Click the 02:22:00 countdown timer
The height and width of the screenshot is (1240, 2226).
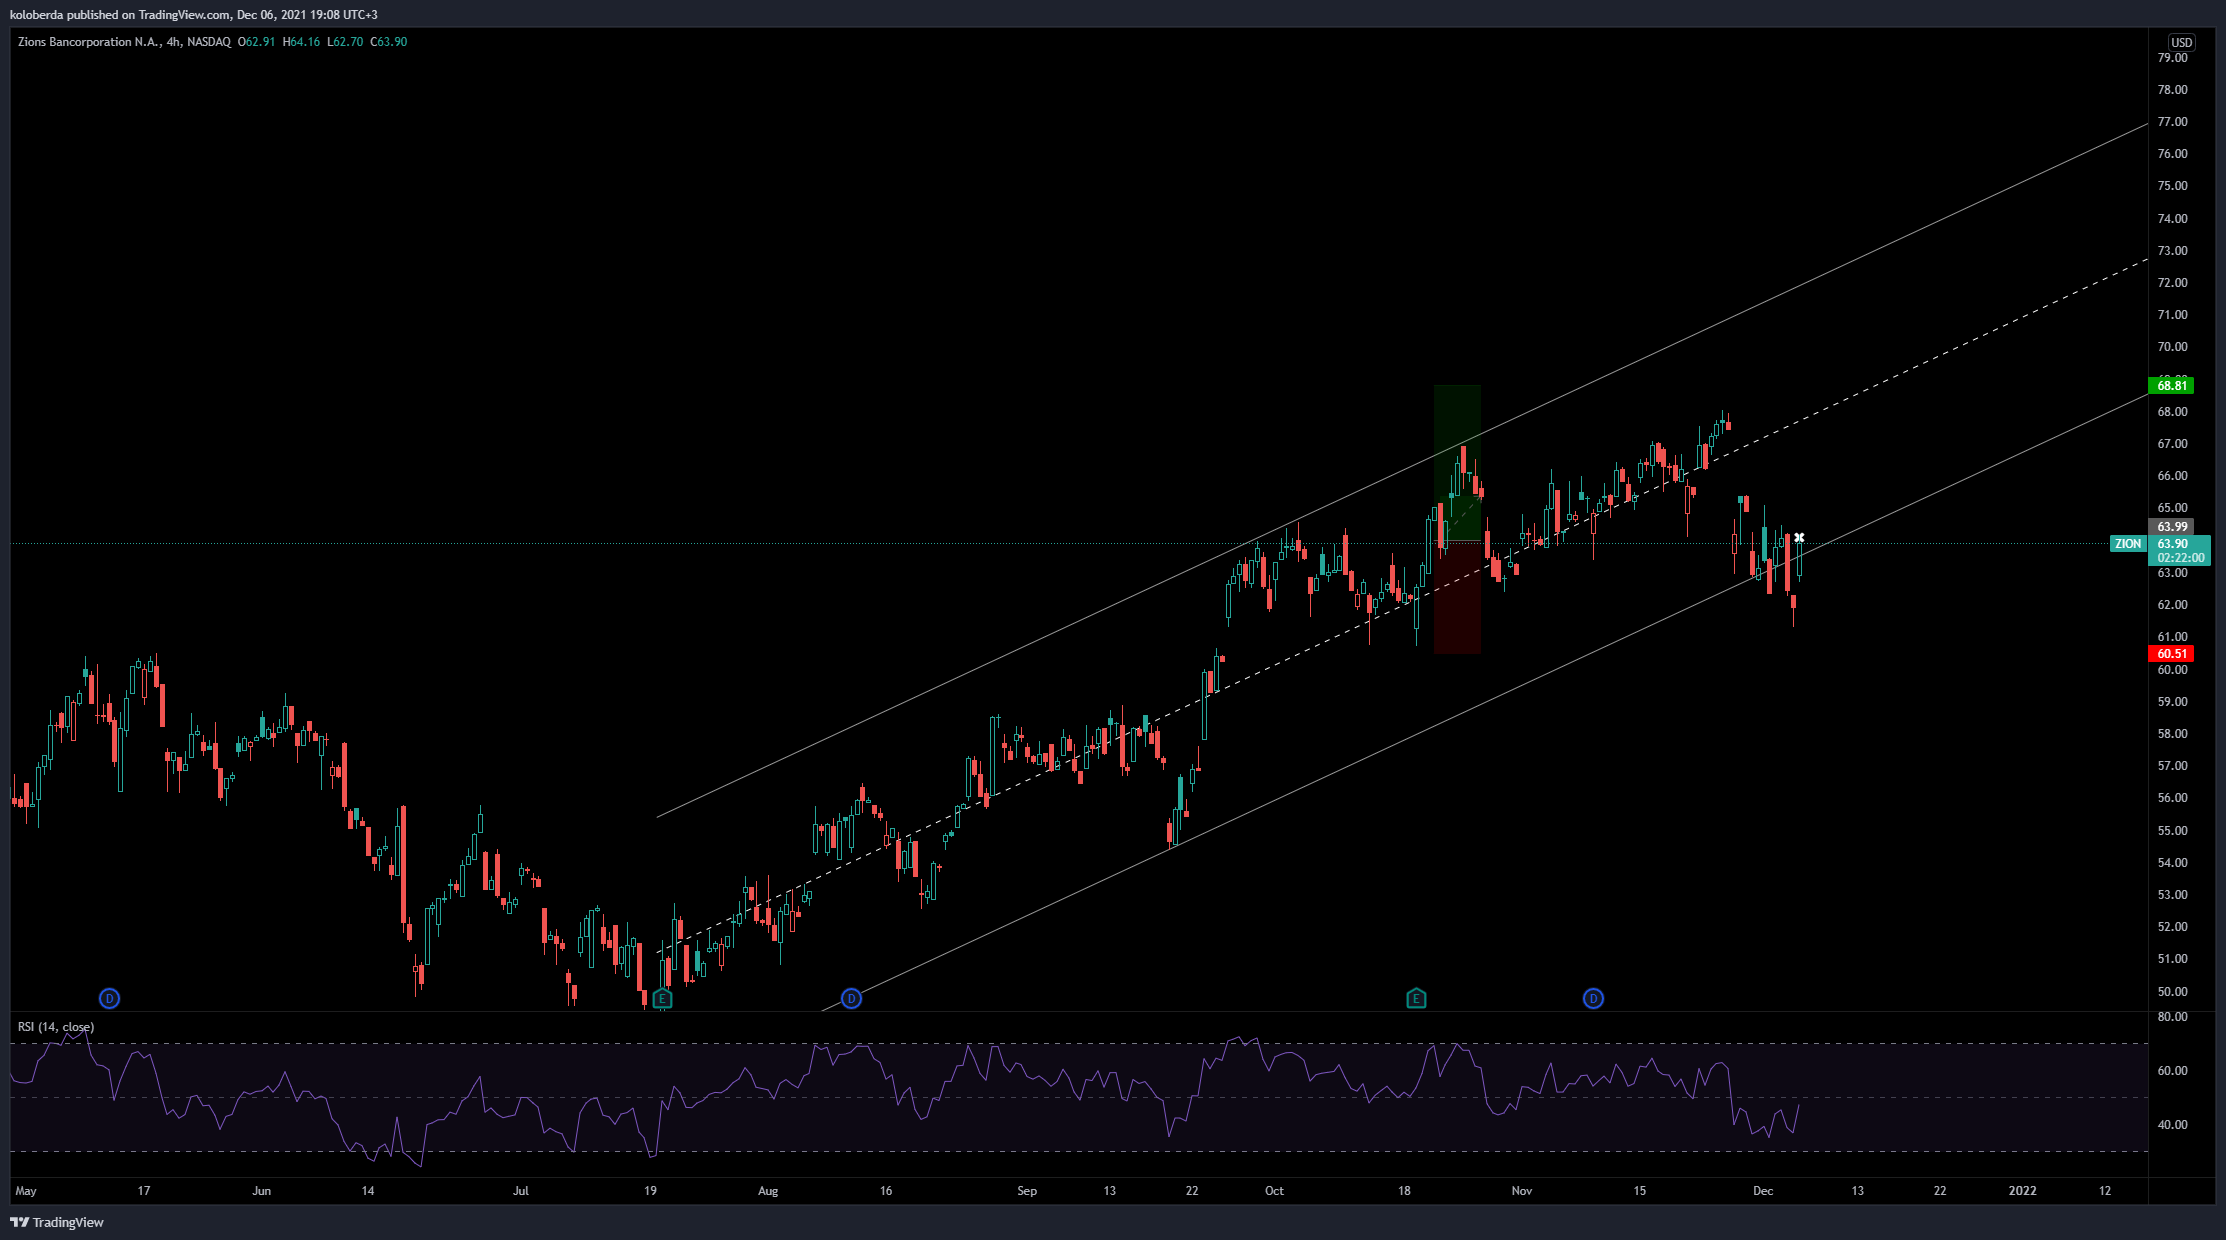2180,558
